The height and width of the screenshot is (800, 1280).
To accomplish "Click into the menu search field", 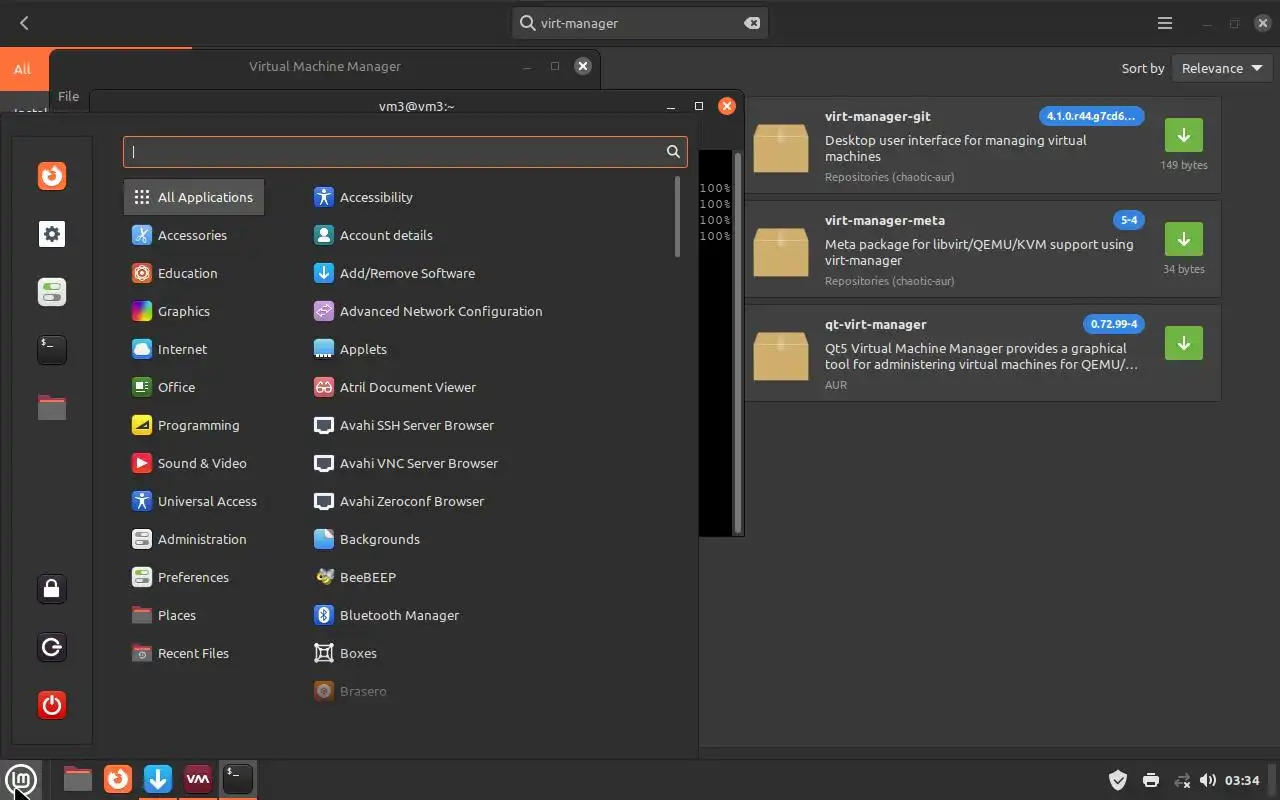I will pyautogui.click(x=405, y=152).
